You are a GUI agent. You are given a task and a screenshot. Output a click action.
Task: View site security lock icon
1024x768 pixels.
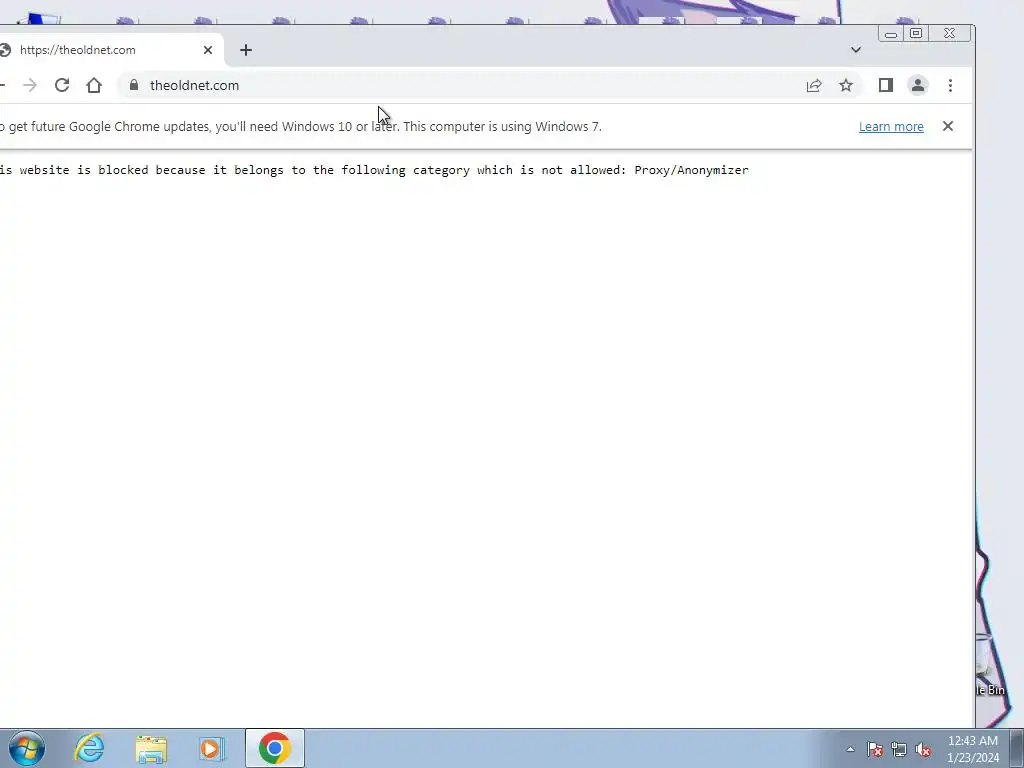134,86
